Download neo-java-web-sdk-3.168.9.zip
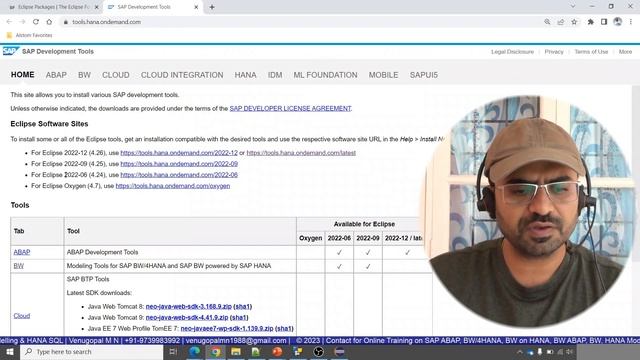640x360 pixels. tap(189, 307)
